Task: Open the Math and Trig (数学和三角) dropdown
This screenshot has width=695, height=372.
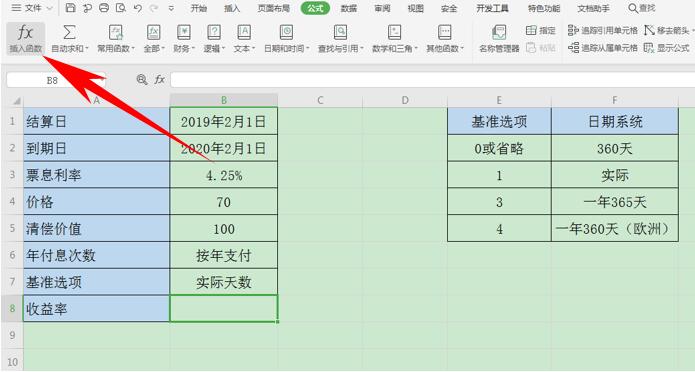Action: [x=394, y=39]
